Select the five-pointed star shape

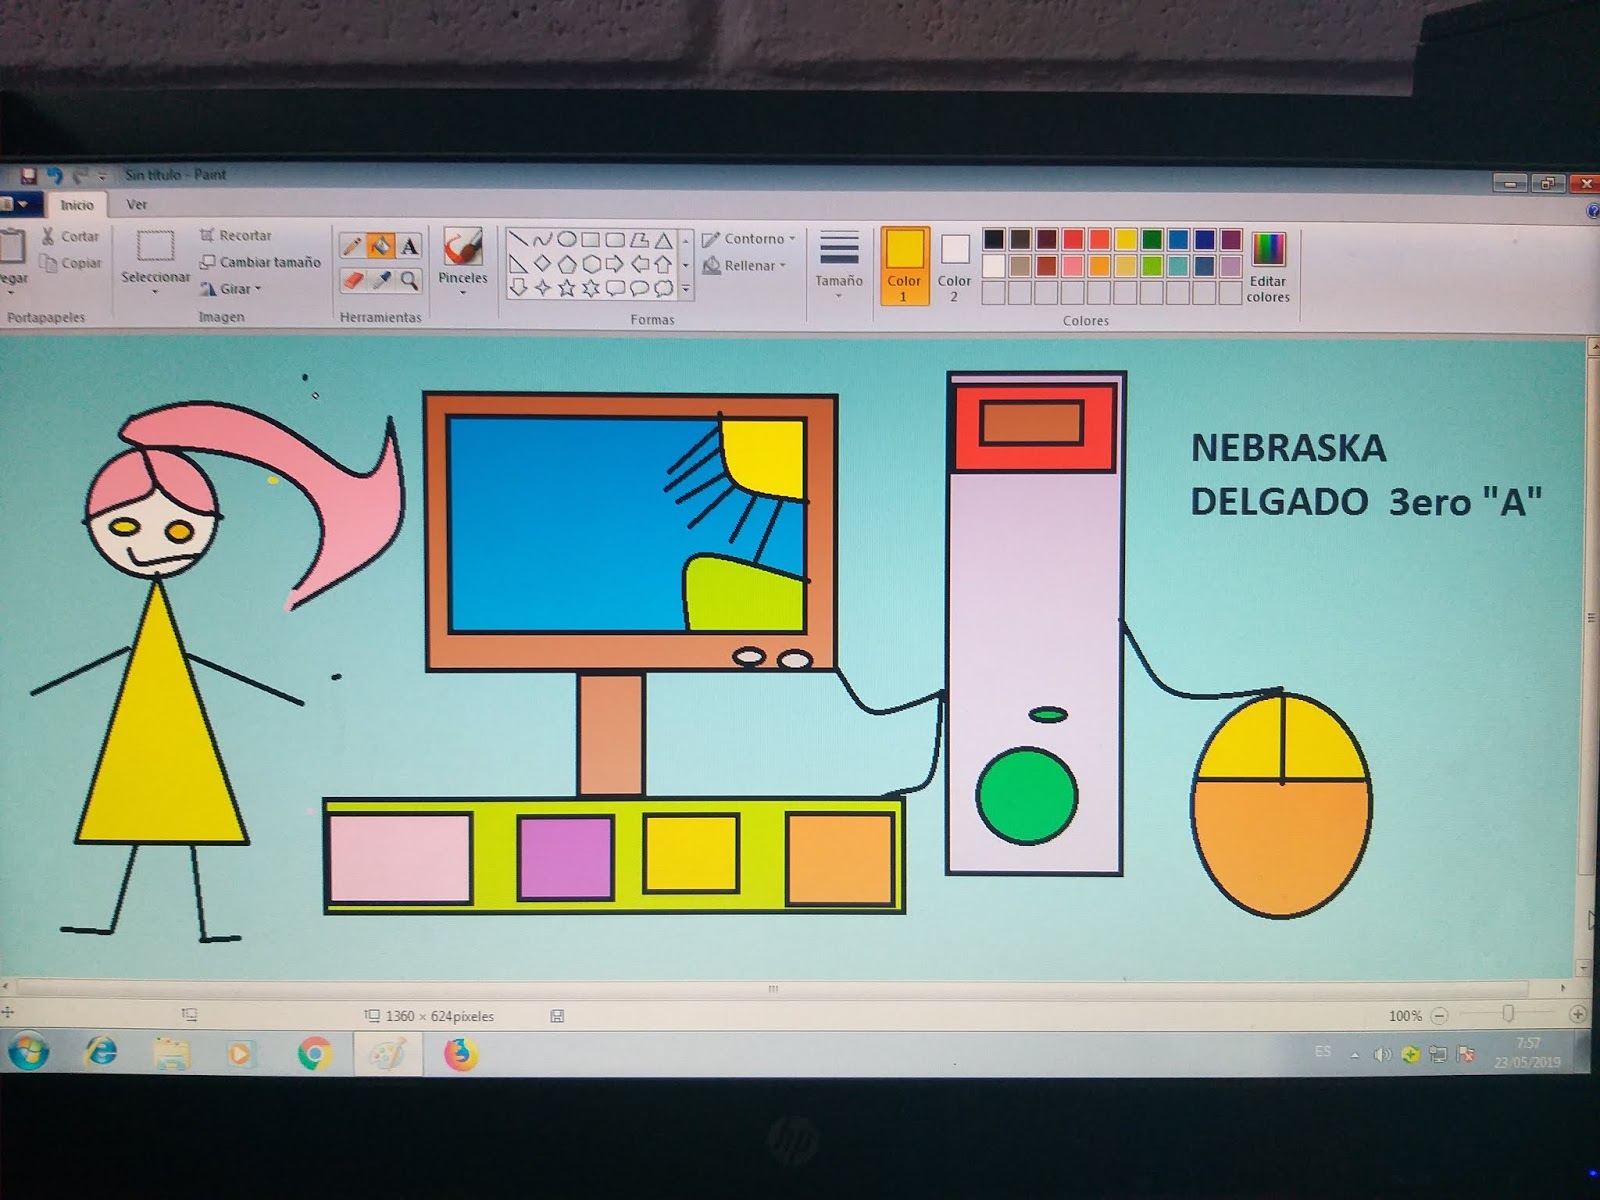click(567, 288)
